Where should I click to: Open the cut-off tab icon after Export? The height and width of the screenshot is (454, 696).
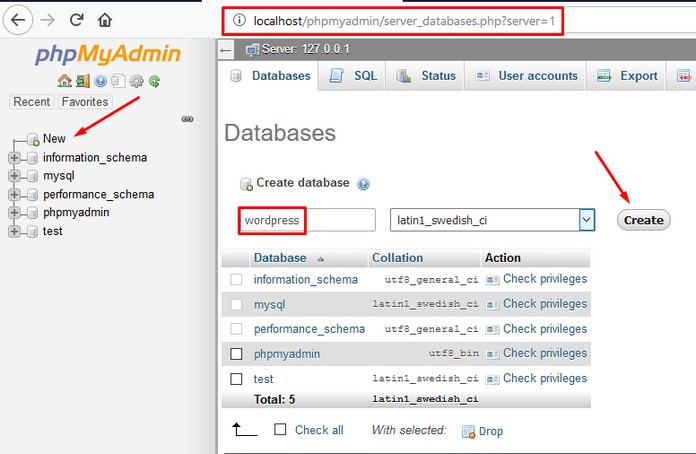(684, 76)
